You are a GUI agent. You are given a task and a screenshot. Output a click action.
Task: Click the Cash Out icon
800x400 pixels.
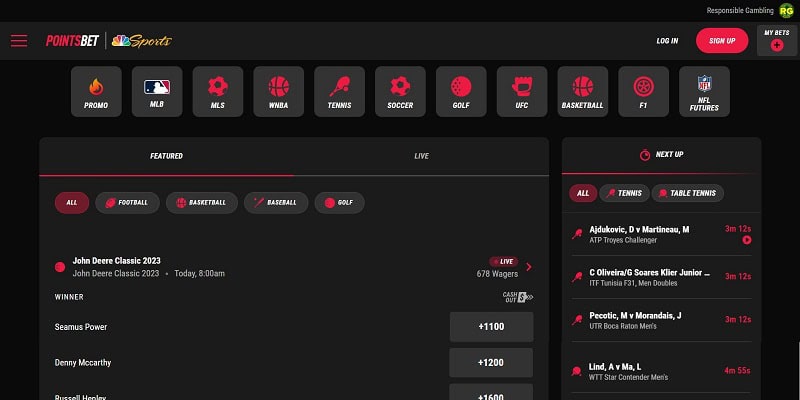tap(518, 297)
